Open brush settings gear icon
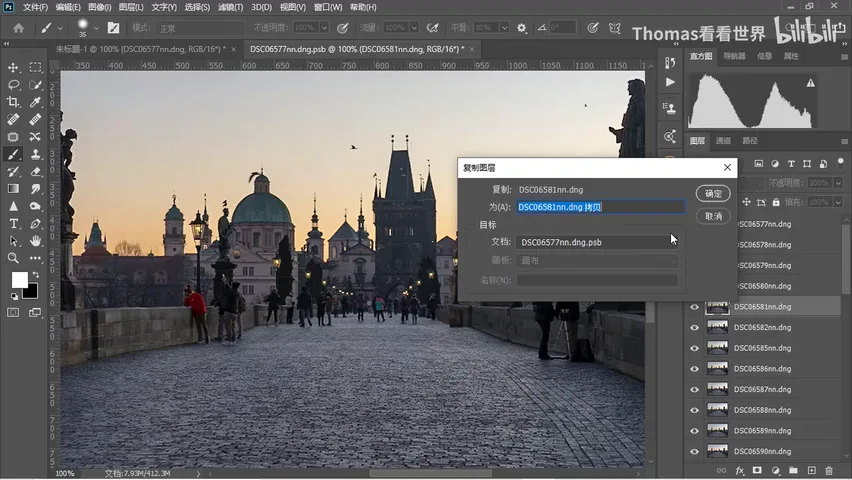Image resolution: width=852 pixels, height=480 pixels. (x=522, y=28)
